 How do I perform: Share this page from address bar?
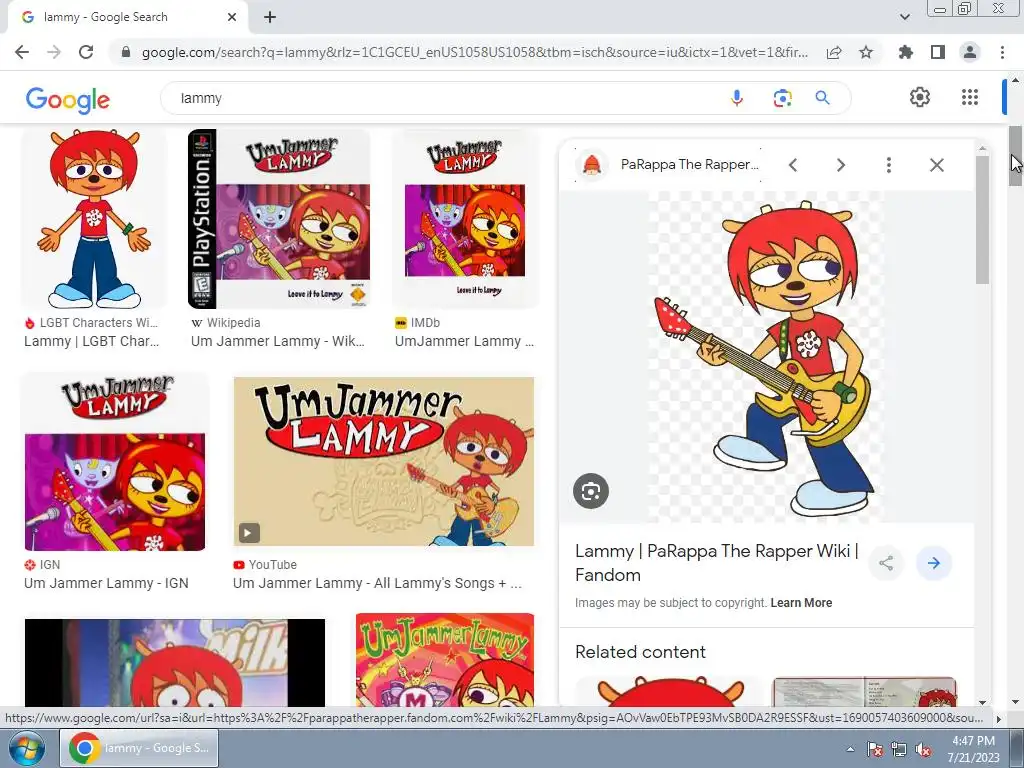click(834, 52)
